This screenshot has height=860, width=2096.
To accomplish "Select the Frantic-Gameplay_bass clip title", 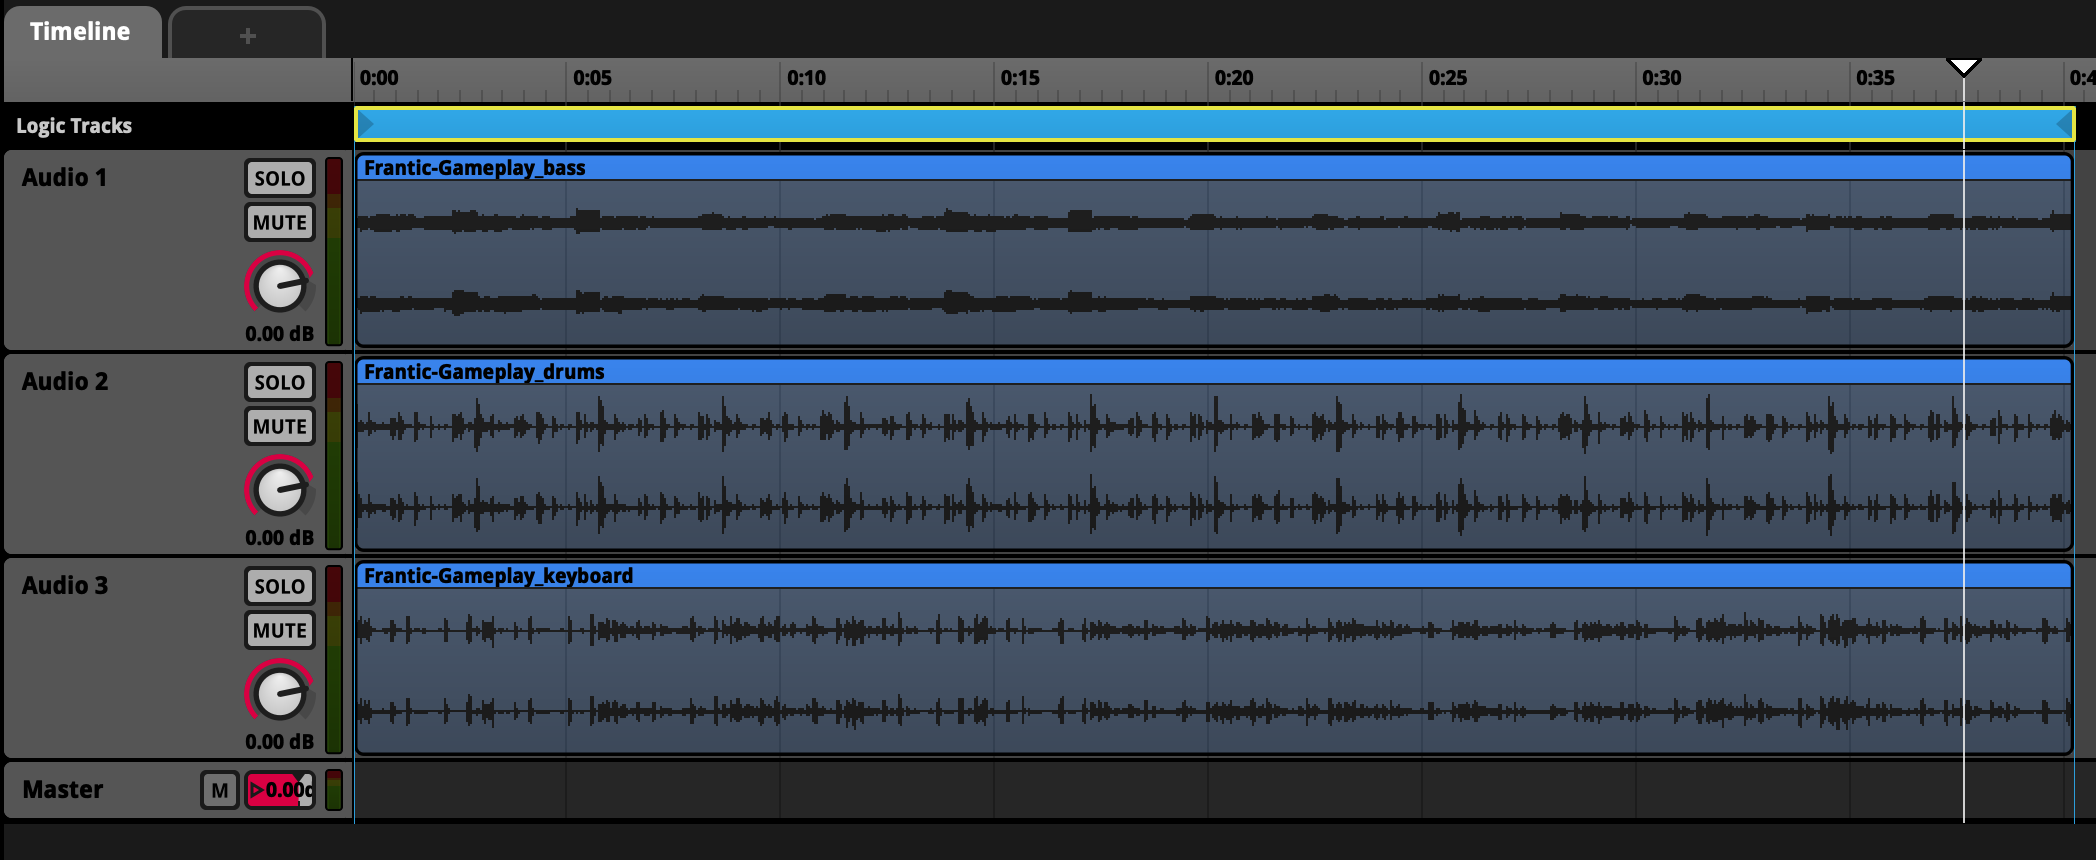I will point(474,168).
